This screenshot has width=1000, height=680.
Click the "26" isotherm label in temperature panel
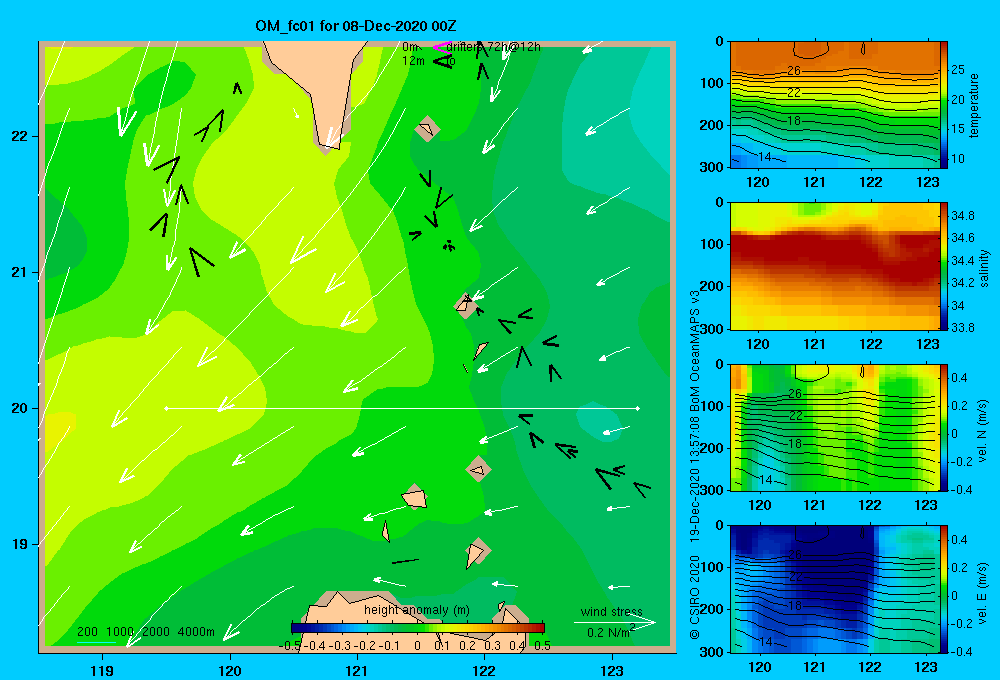point(793,71)
